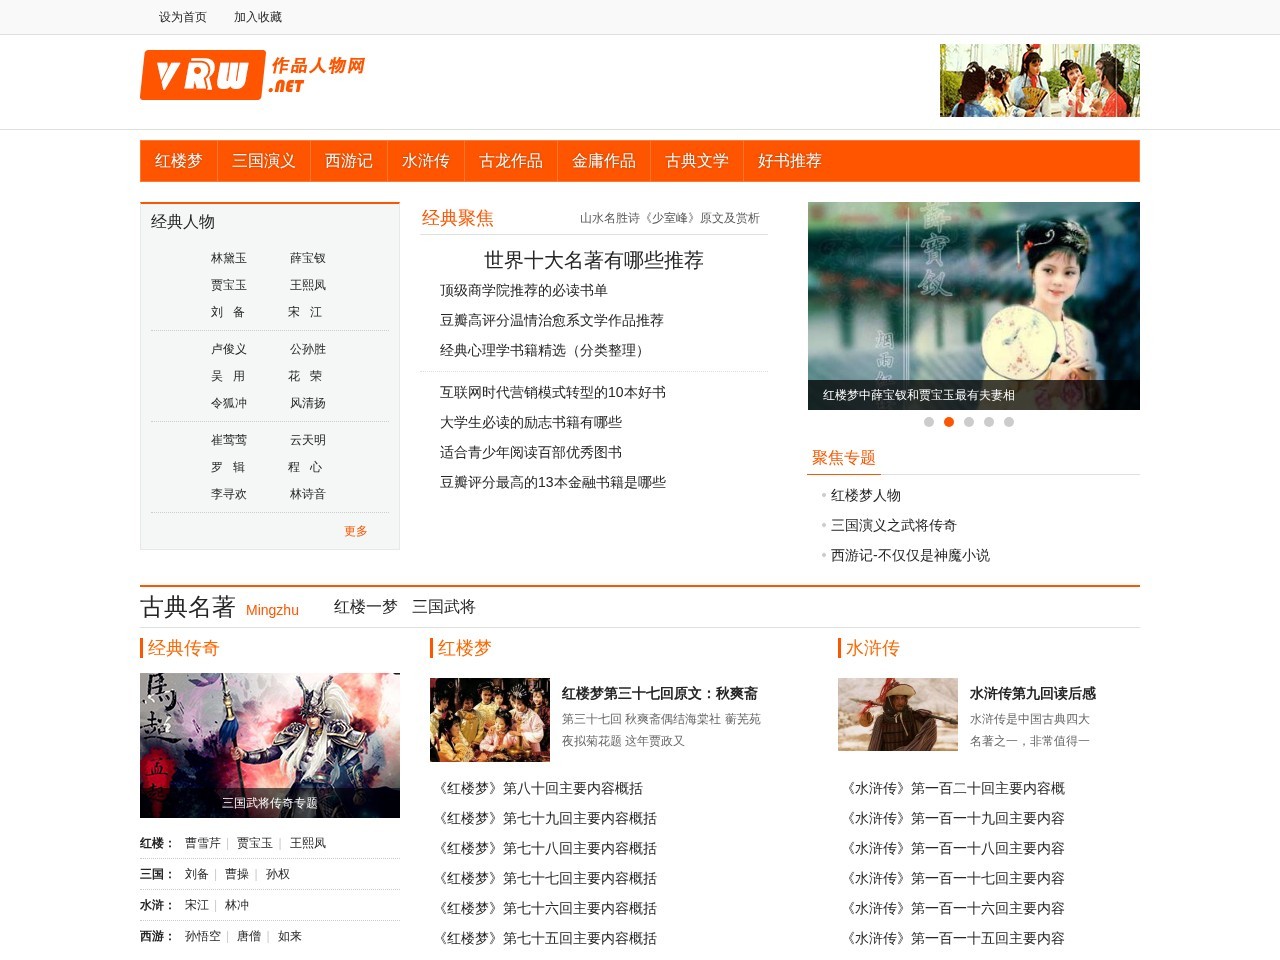The image size is (1280, 960).
Task: Click 加入收藏 at the top
Action: point(256,17)
